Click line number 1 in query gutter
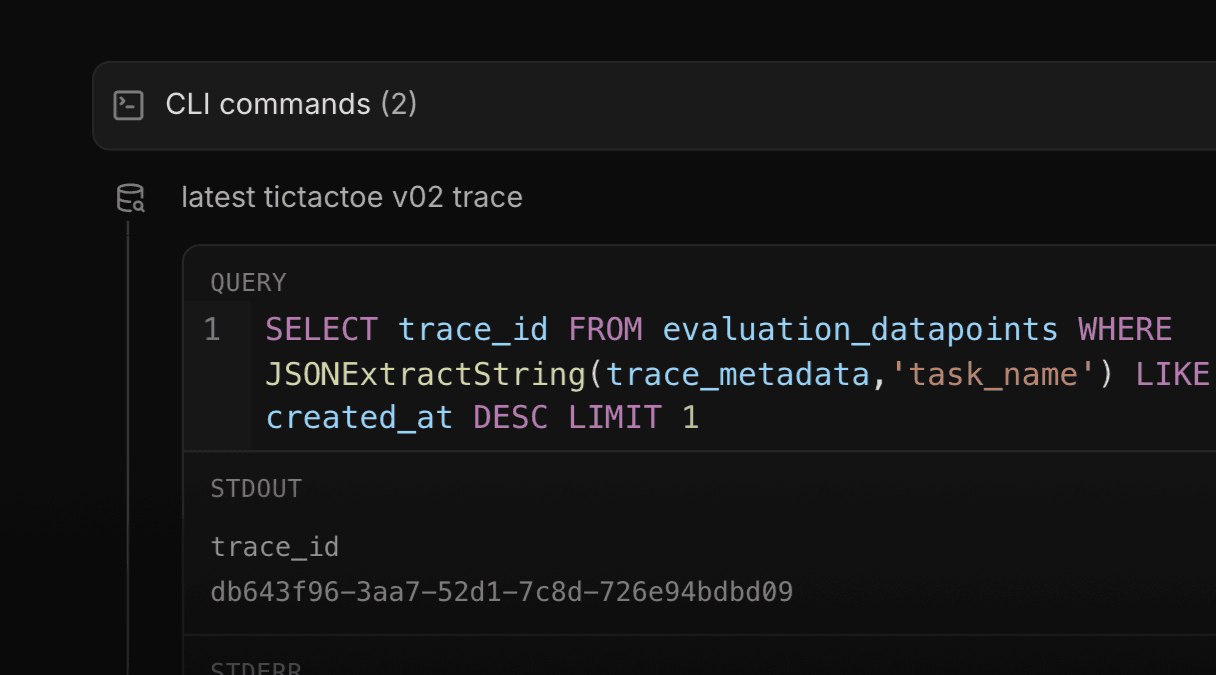The width and height of the screenshot is (1216, 675). coord(212,329)
